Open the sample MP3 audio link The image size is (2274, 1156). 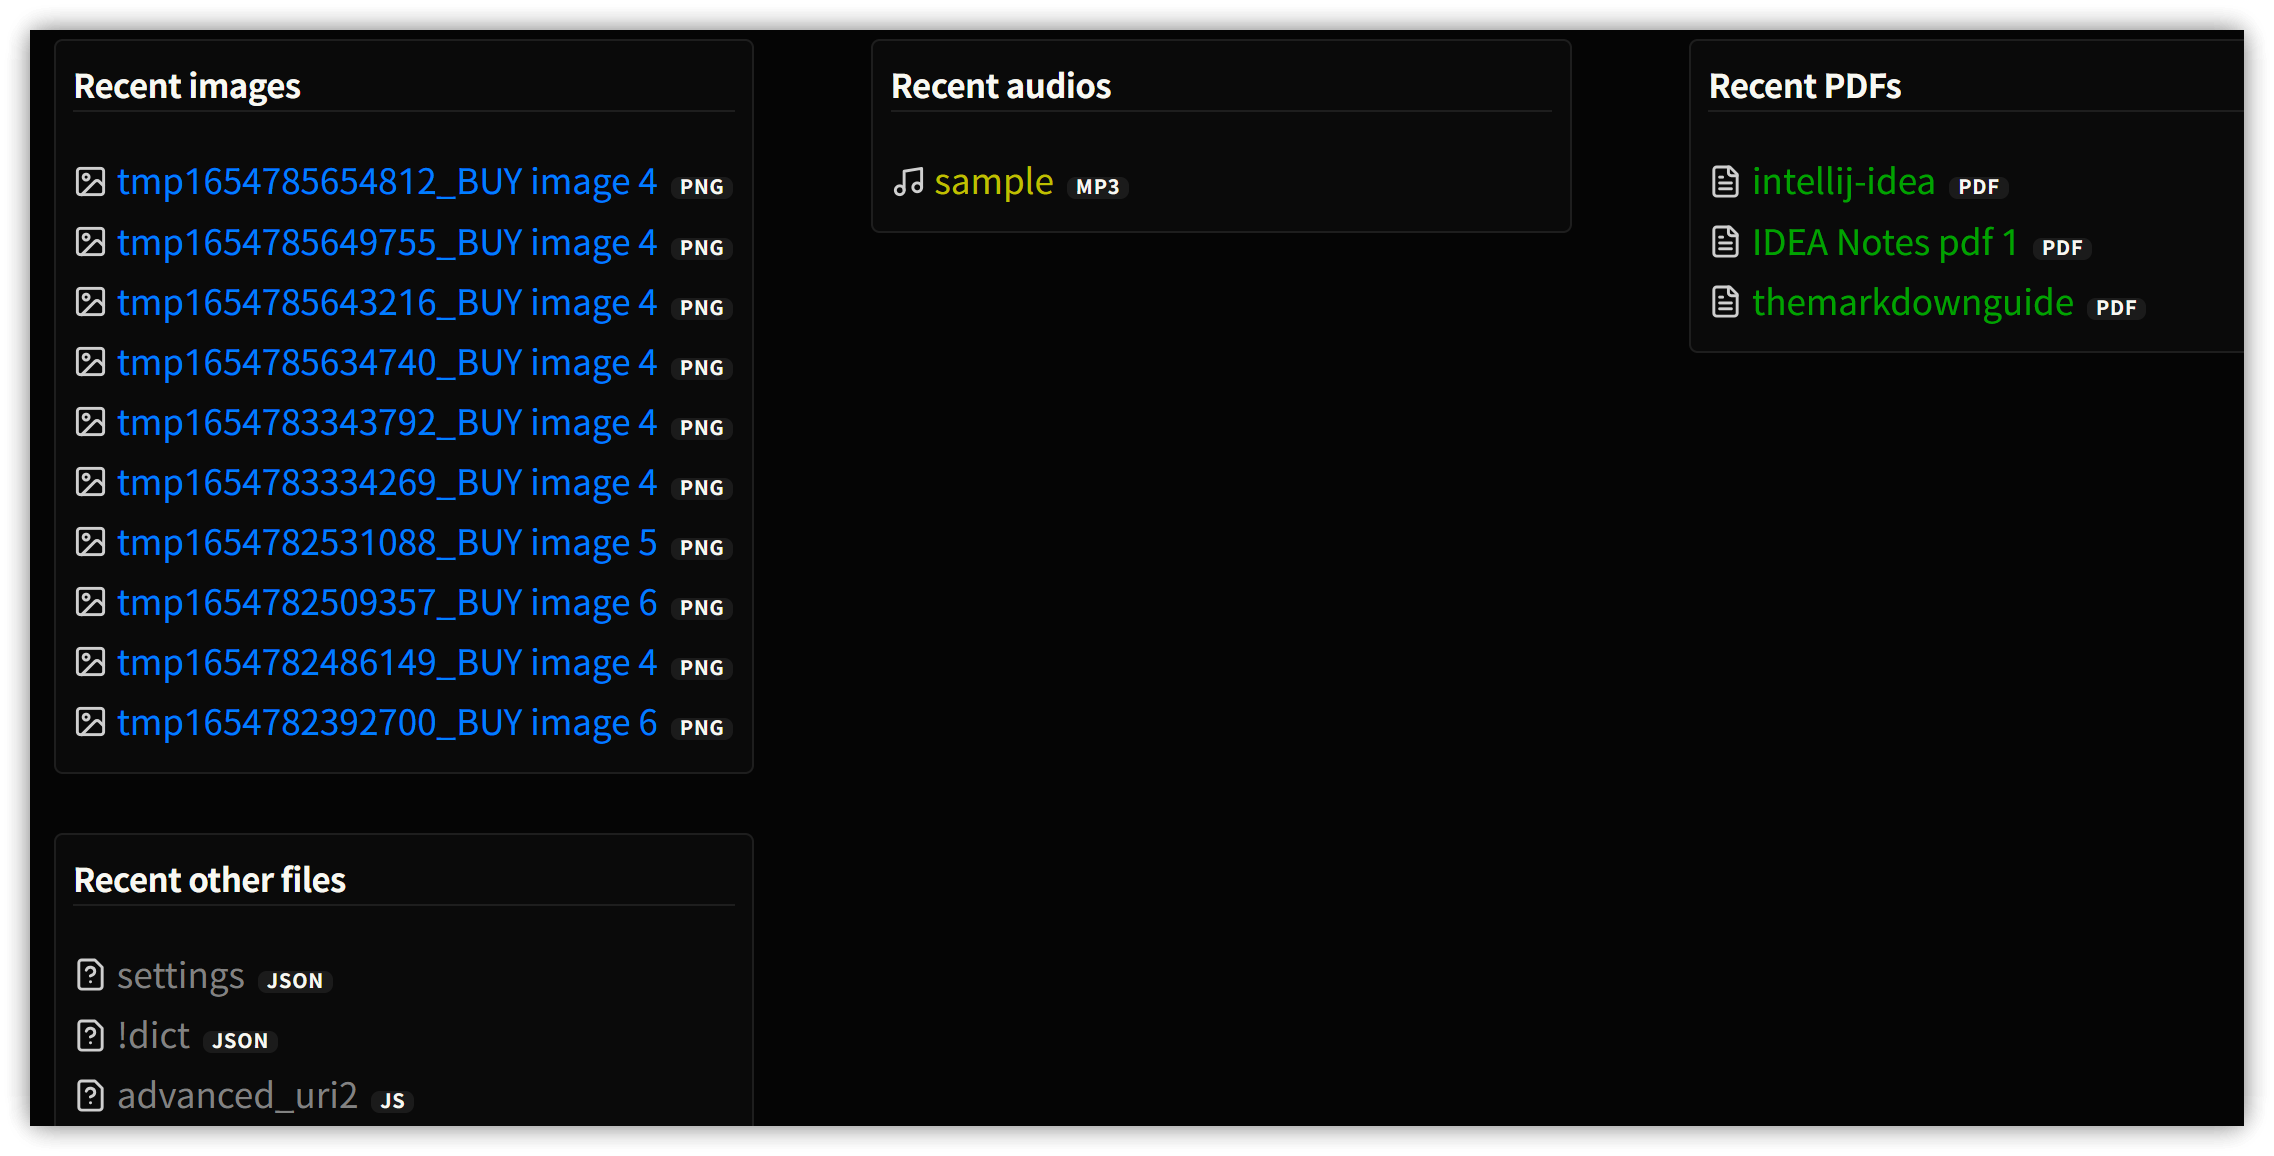tap(993, 182)
